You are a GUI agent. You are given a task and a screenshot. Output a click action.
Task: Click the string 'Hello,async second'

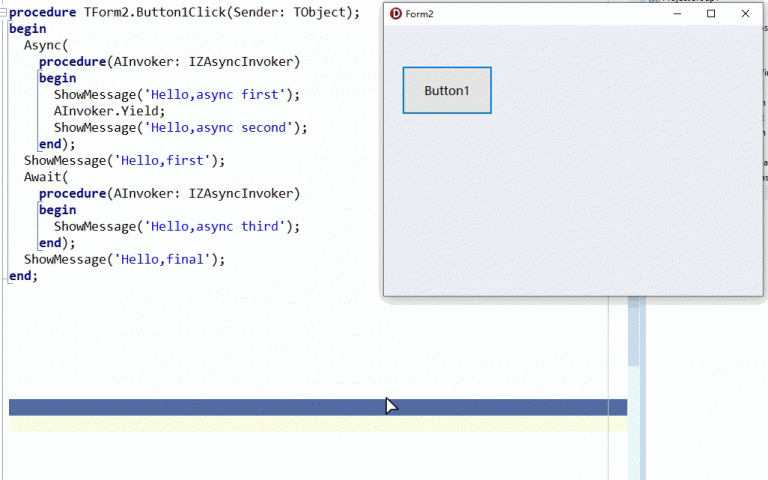pos(218,128)
